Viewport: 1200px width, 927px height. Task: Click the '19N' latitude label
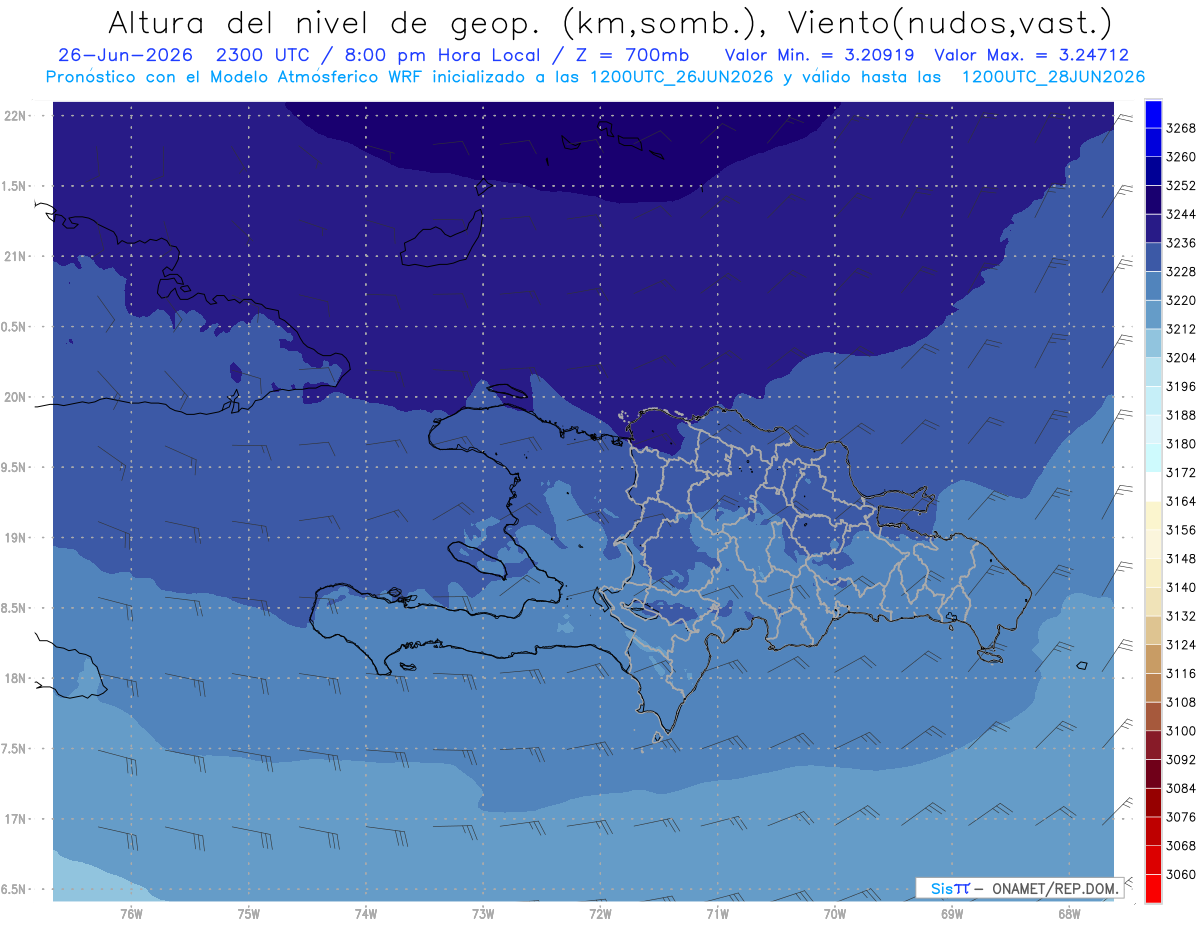14,538
